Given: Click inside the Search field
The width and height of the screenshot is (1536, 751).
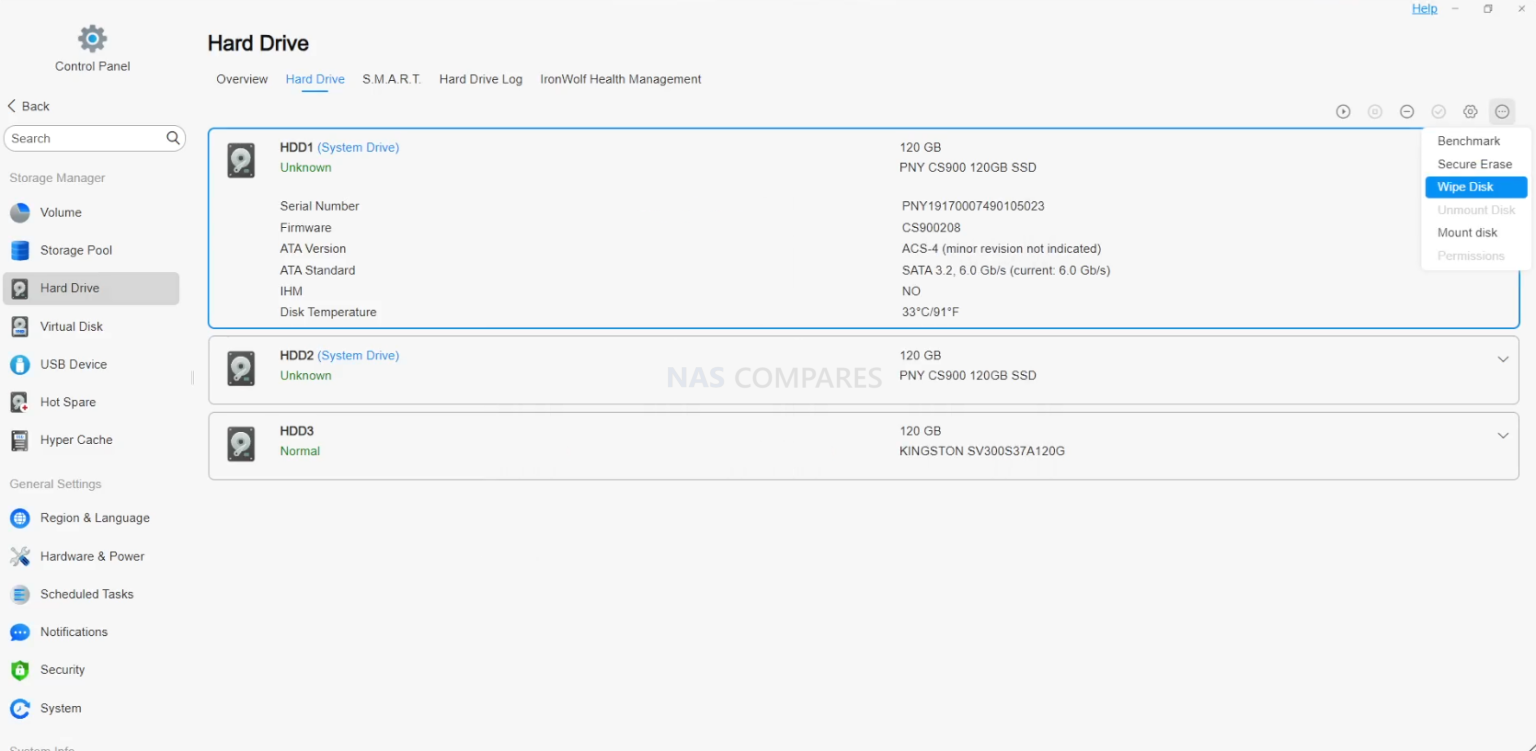Looking at the screenshot, I should [x=80, y=138].
